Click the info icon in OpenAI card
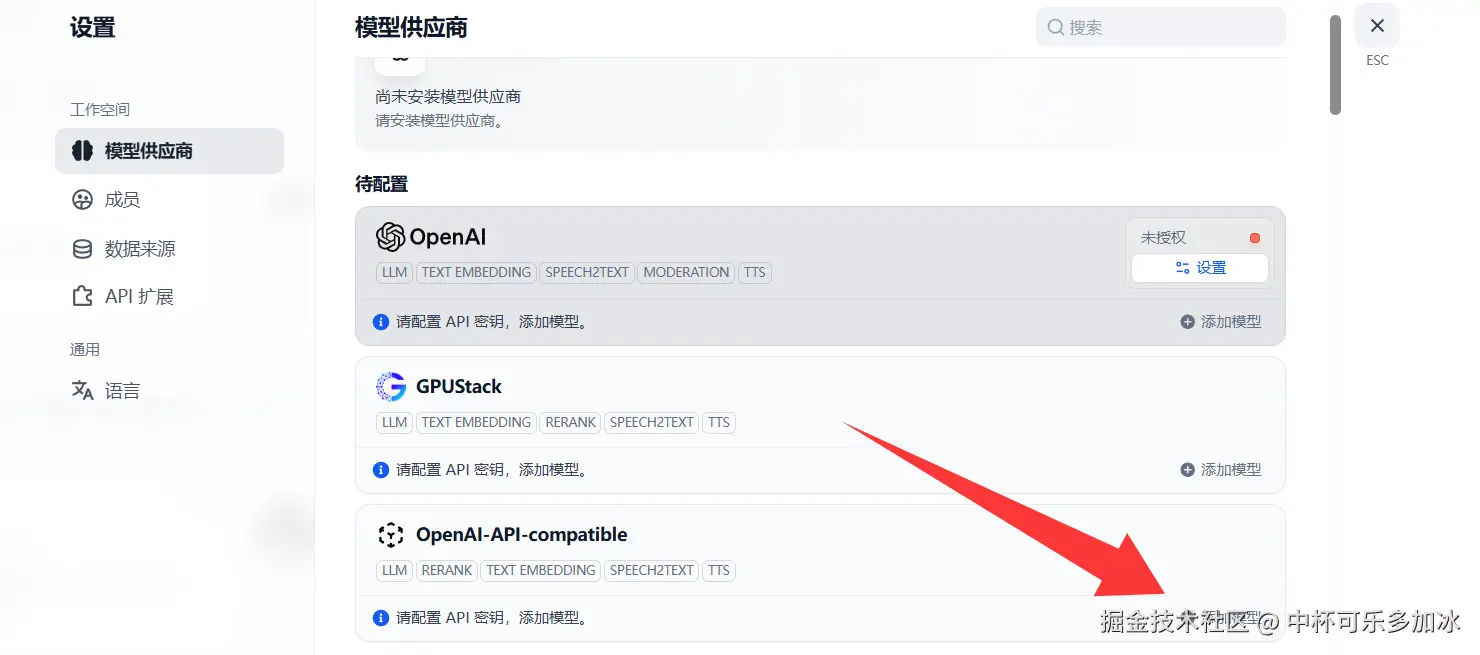 pos(381,322)
